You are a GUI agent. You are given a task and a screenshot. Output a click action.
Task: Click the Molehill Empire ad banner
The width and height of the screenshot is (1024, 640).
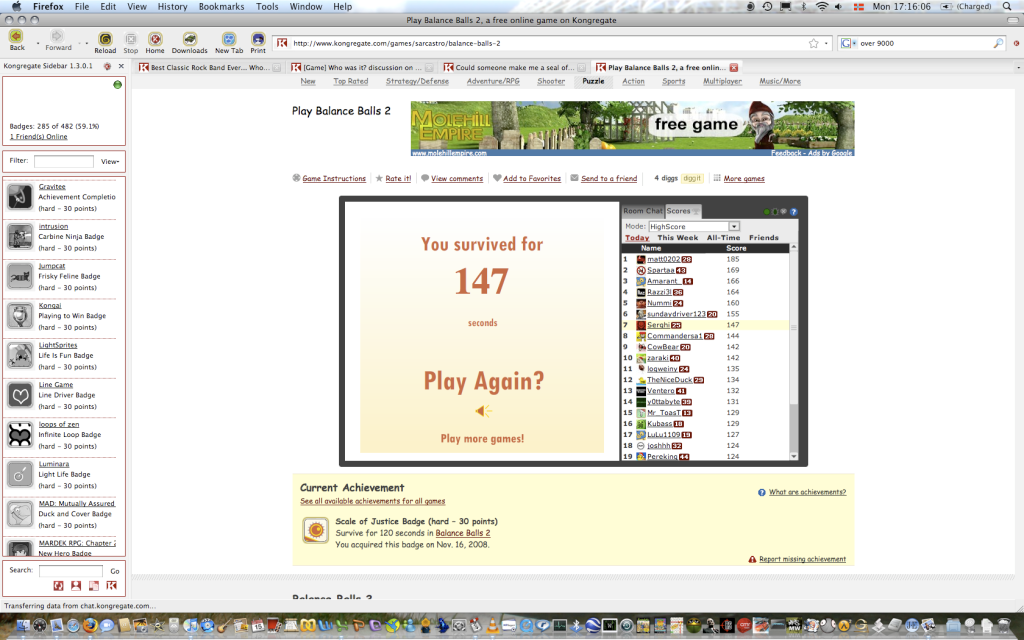tap(632, 129)
